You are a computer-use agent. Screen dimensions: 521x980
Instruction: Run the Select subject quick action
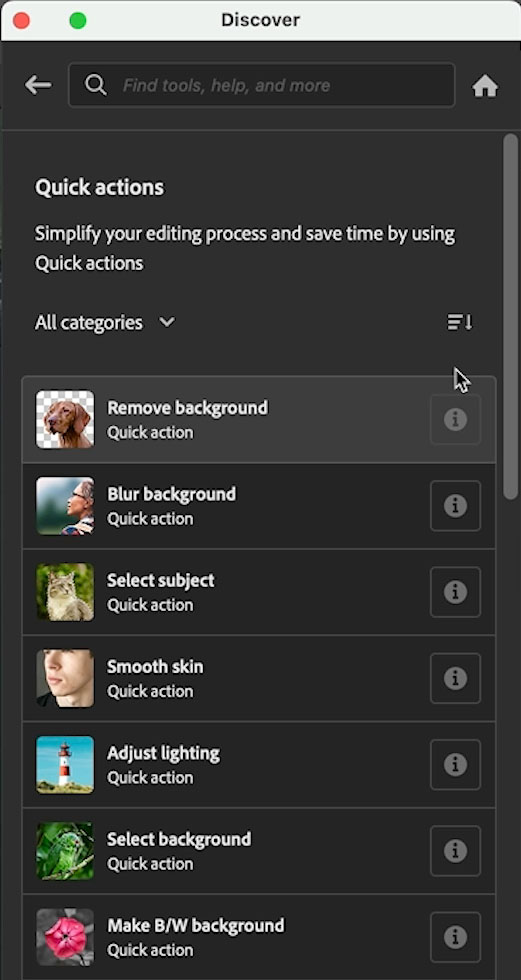(x=259, y=592)
